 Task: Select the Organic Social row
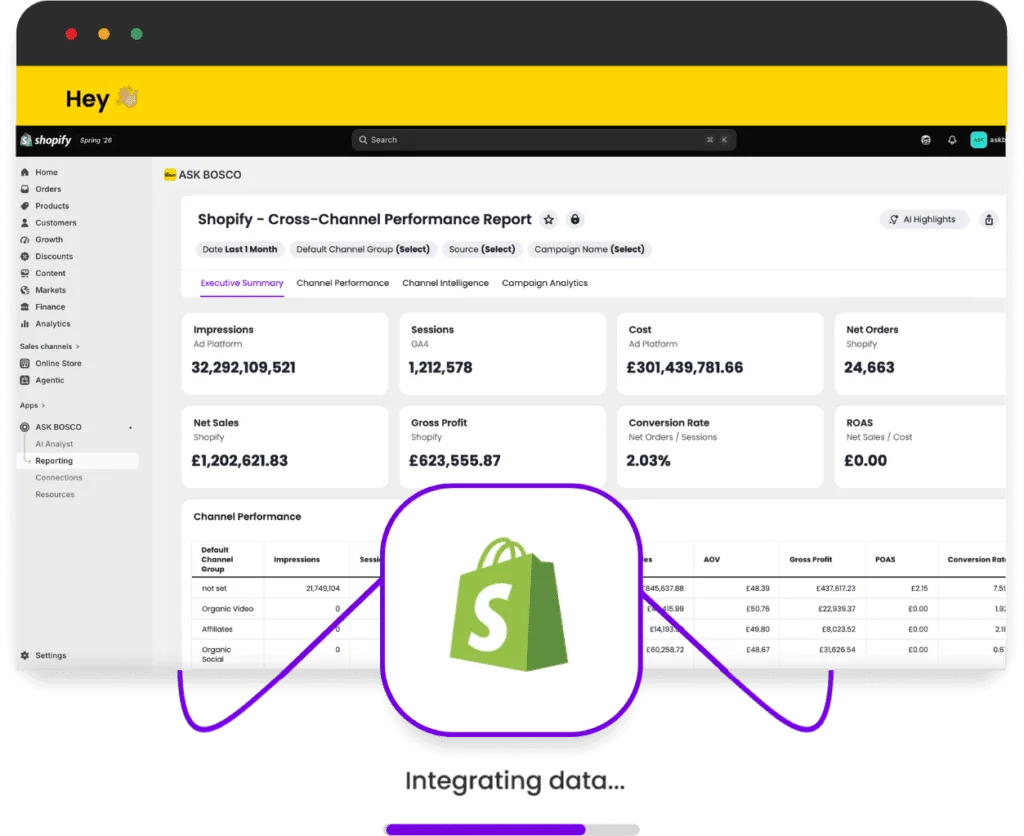[216, 654]
